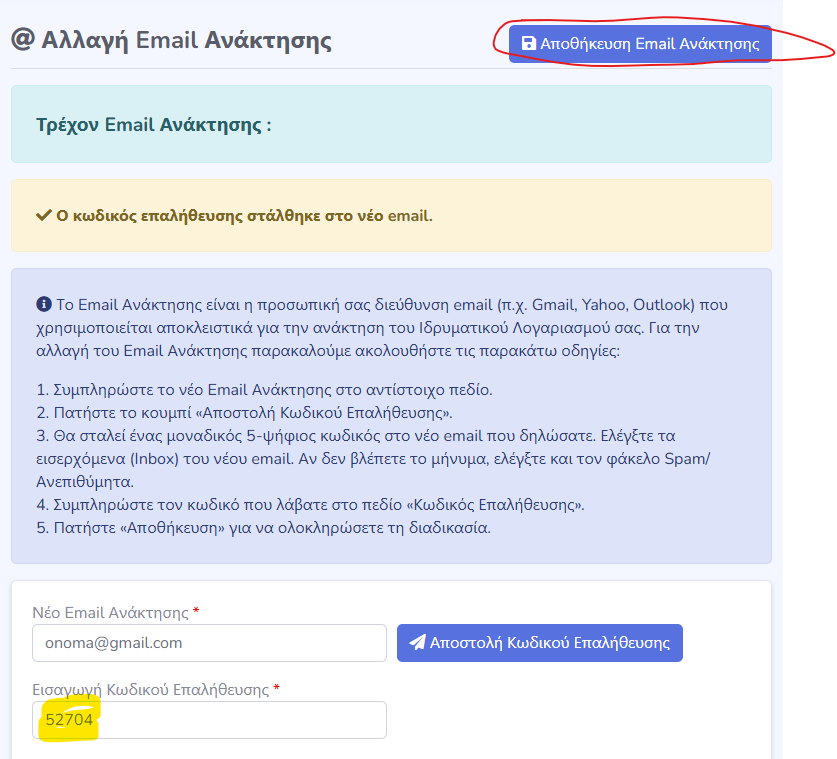Focus the verification code field containing 52704

click(x=209, y=720)
